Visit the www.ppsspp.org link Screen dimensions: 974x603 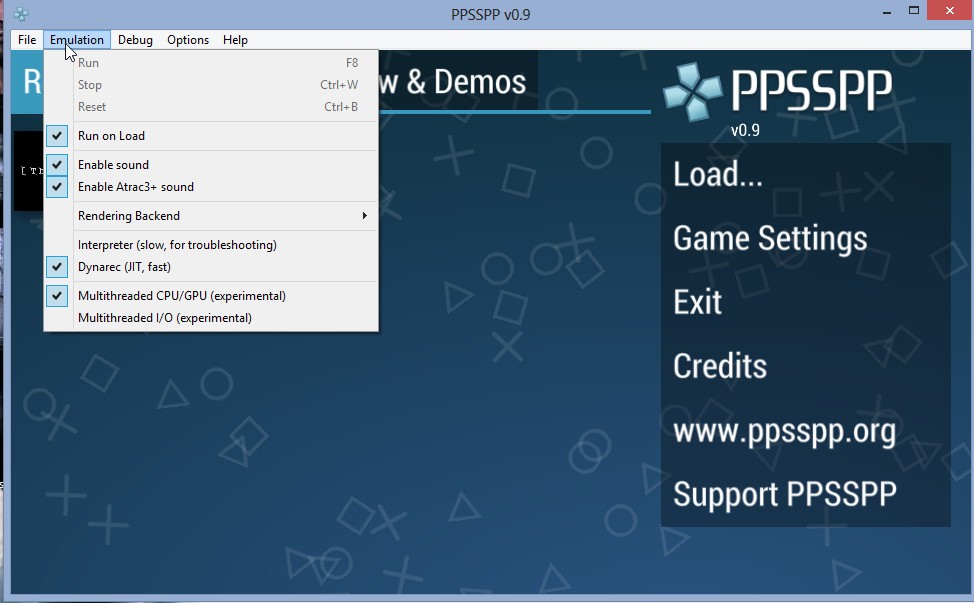point(784,431)
